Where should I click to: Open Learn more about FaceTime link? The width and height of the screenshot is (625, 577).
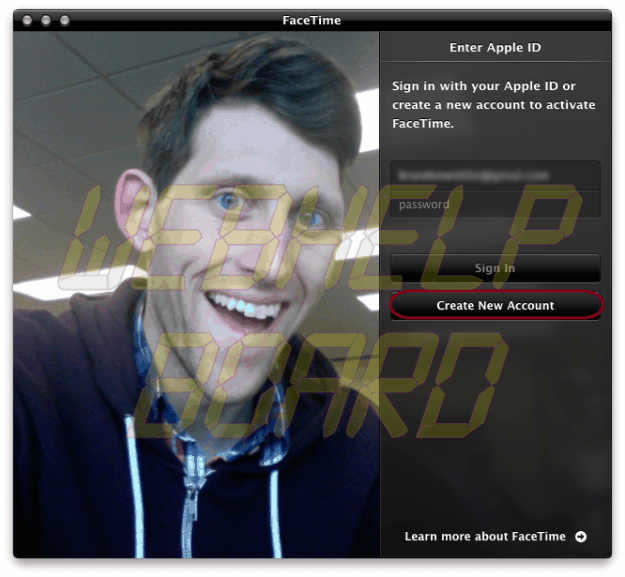coord(485,536)
